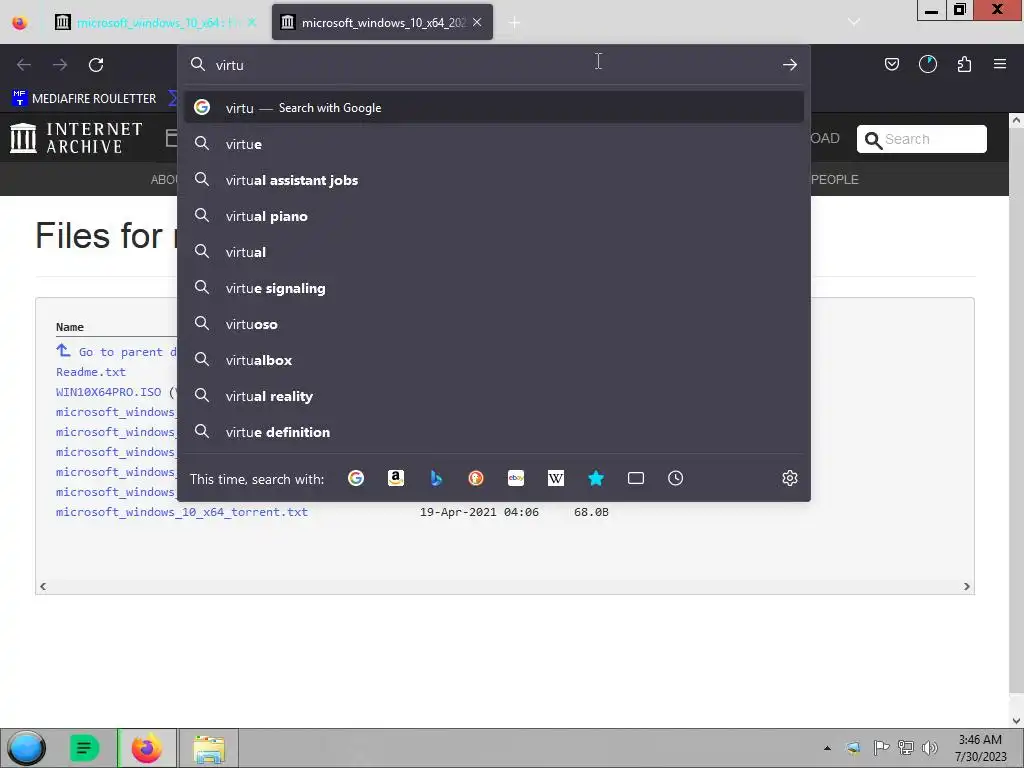Choose the 'virtue signaling' suggestion
The width and height of the screenshot is (1024, 768).
pos(494,288)
